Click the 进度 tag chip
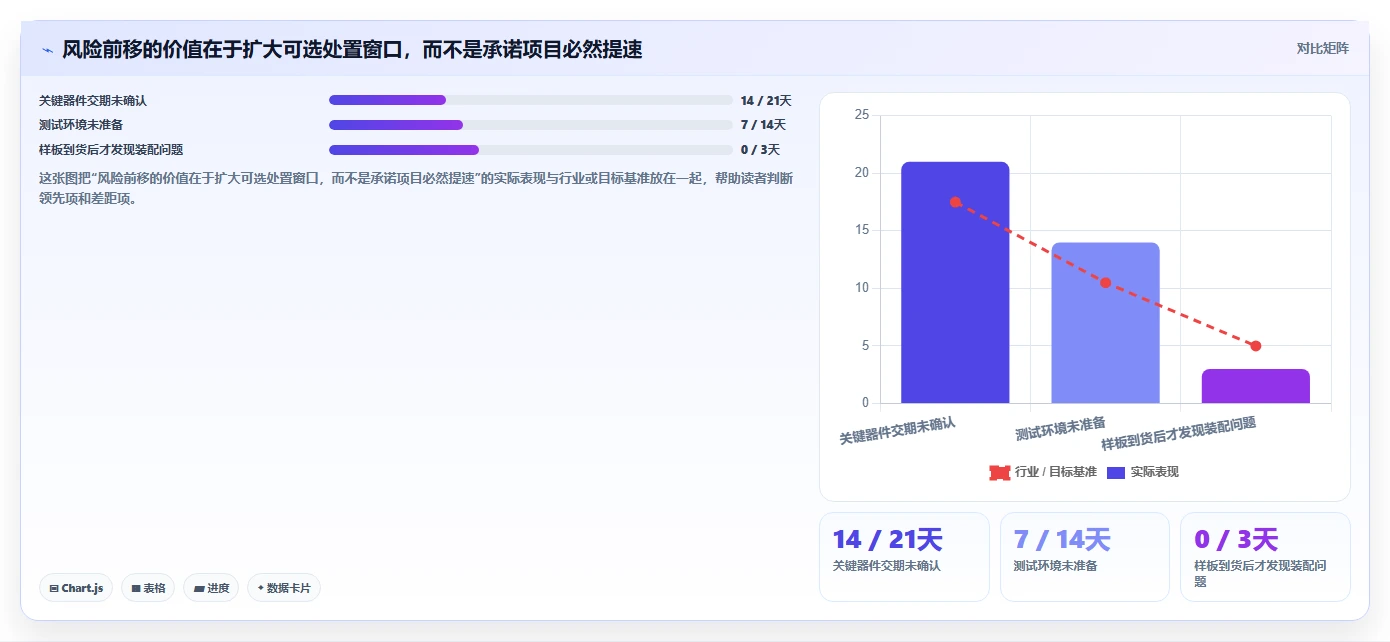This screenshot has height=642, width=1390. [x=211, y=588]
